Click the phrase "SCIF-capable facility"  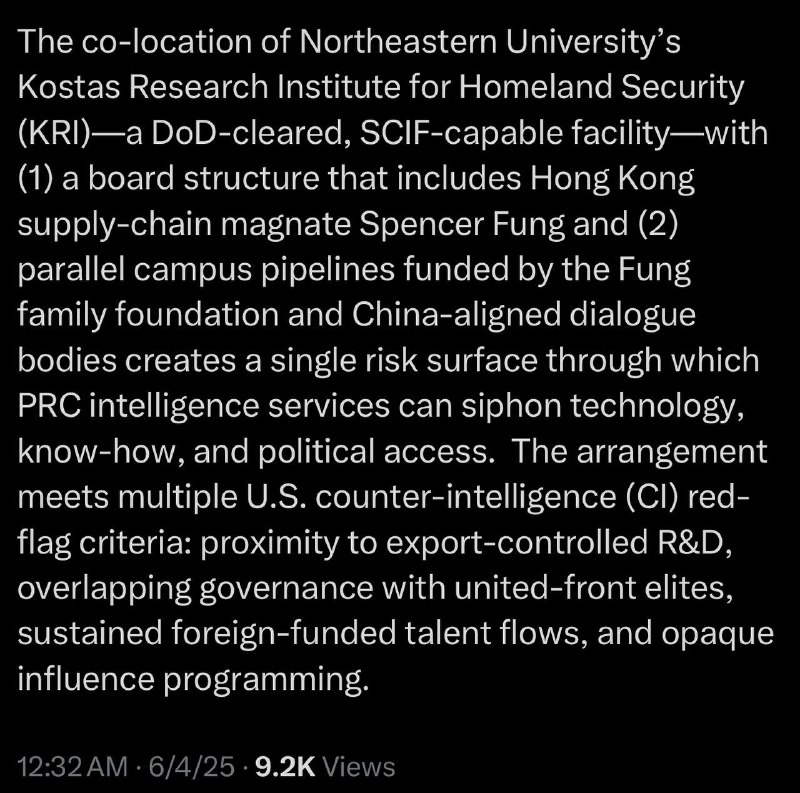(x=514, y=134)
